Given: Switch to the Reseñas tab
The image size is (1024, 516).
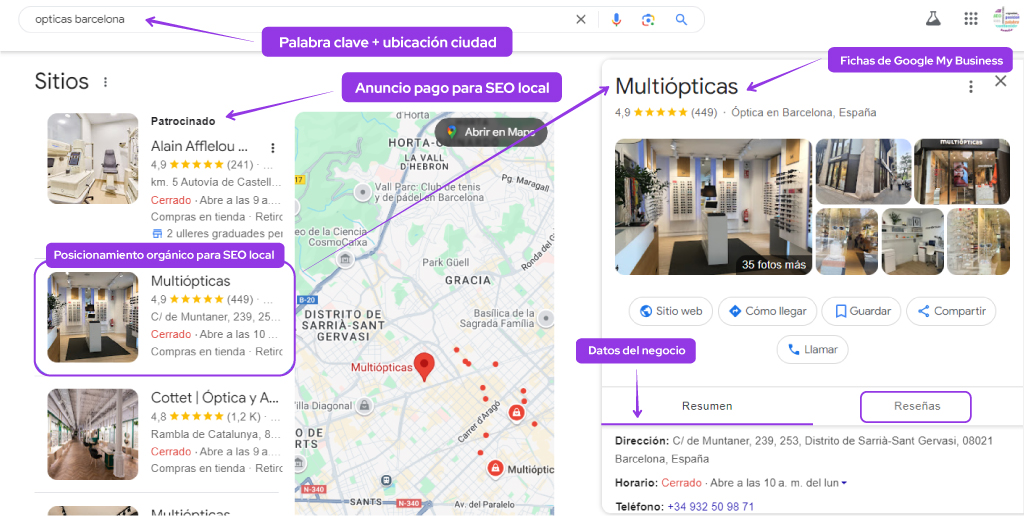Looking at the screenshot, I should pyautogui.click(x=916, y=406).
